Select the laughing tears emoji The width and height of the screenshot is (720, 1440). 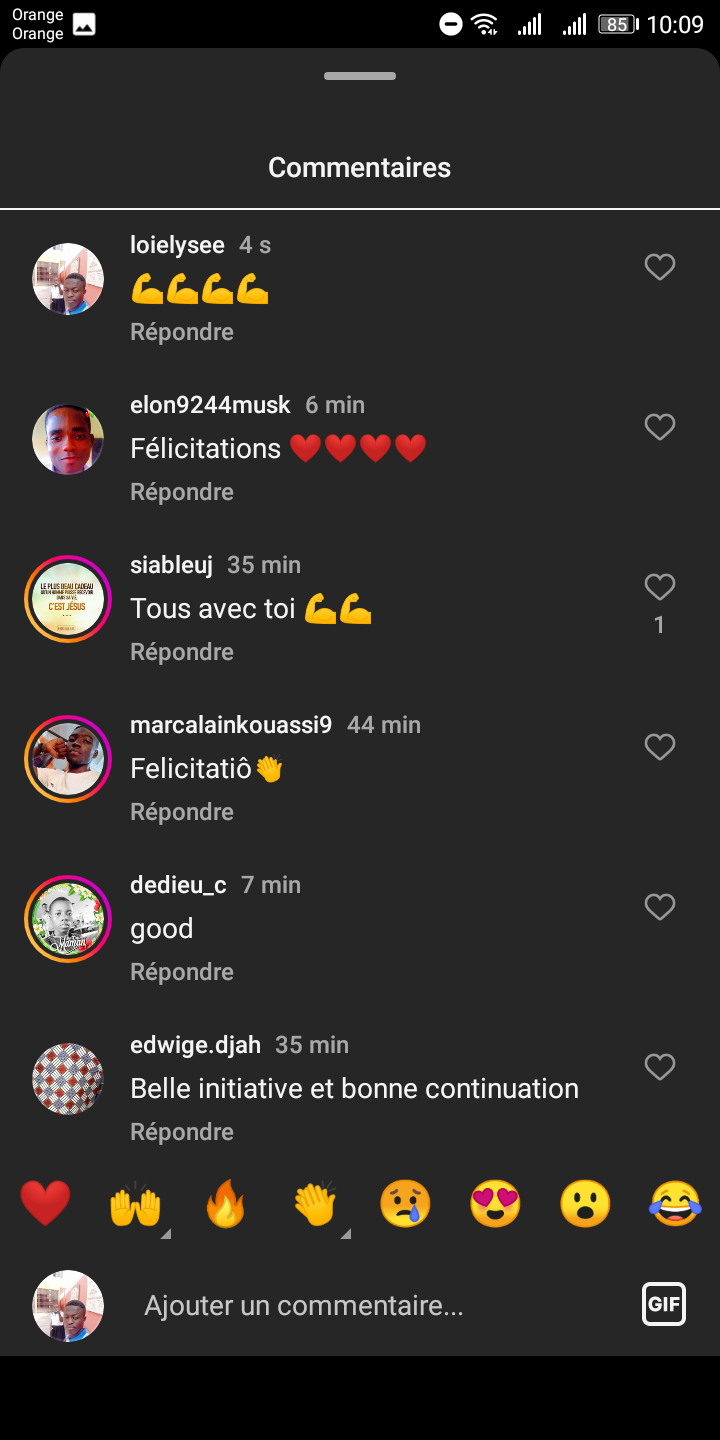[x=675, y=1203]
